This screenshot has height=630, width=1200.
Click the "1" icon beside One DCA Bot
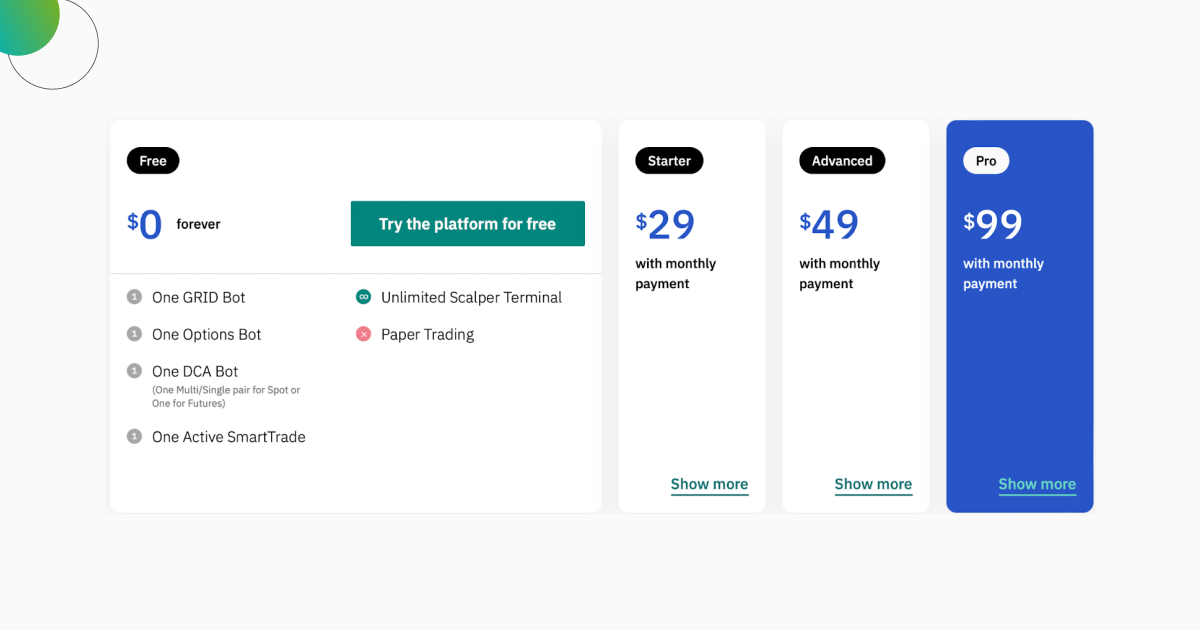tap(134, 371)
